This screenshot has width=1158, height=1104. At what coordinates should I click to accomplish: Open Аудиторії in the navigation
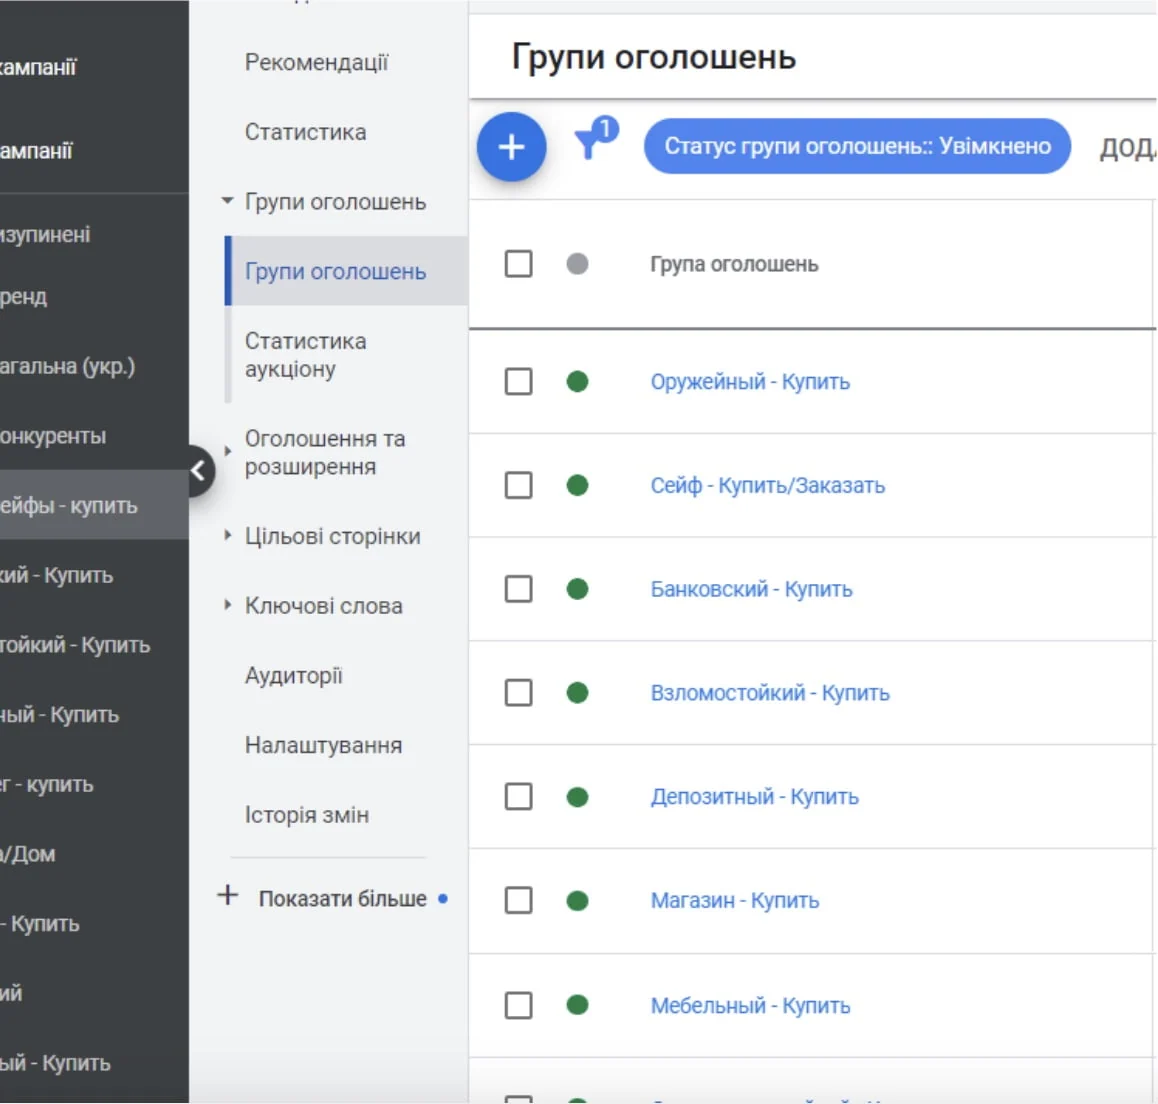[x=294, y=676]
